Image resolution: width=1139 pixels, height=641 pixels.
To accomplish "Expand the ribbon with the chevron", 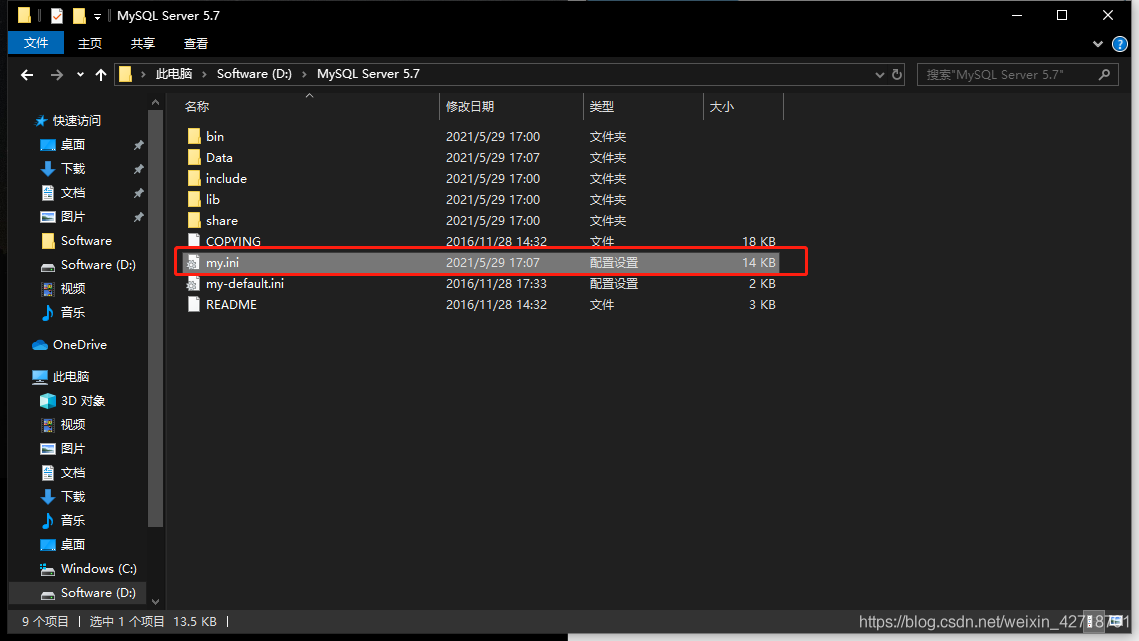I will click(1098, 44).
